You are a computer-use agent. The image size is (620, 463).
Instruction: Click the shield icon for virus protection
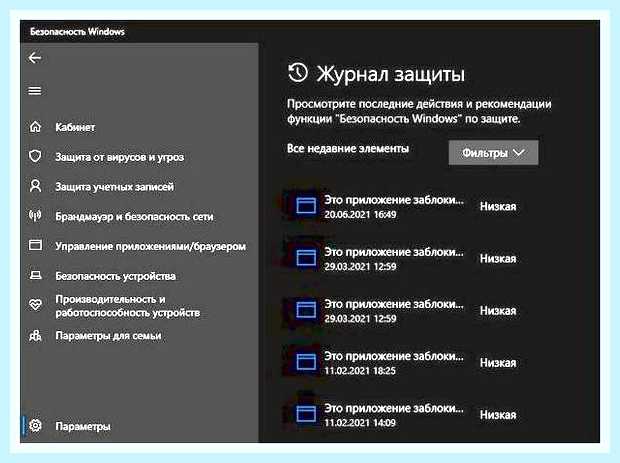point(35,156)
